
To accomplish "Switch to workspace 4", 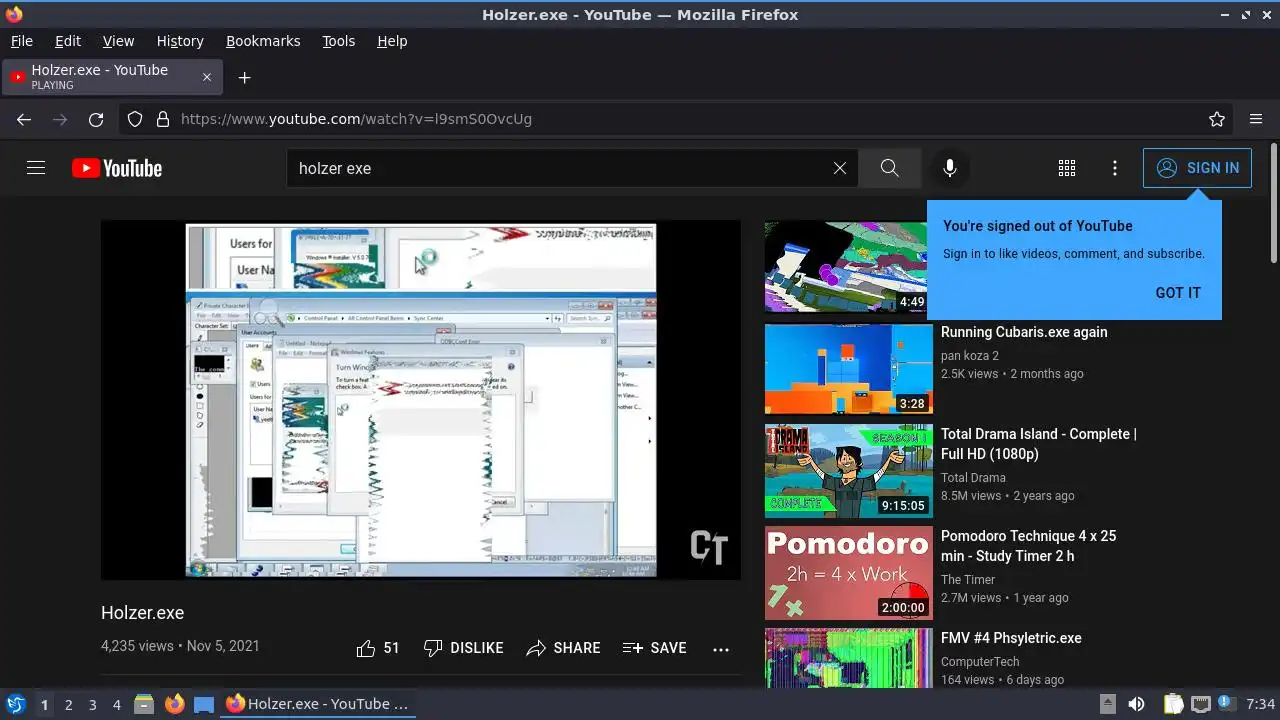I will click(x=116, y=704).
